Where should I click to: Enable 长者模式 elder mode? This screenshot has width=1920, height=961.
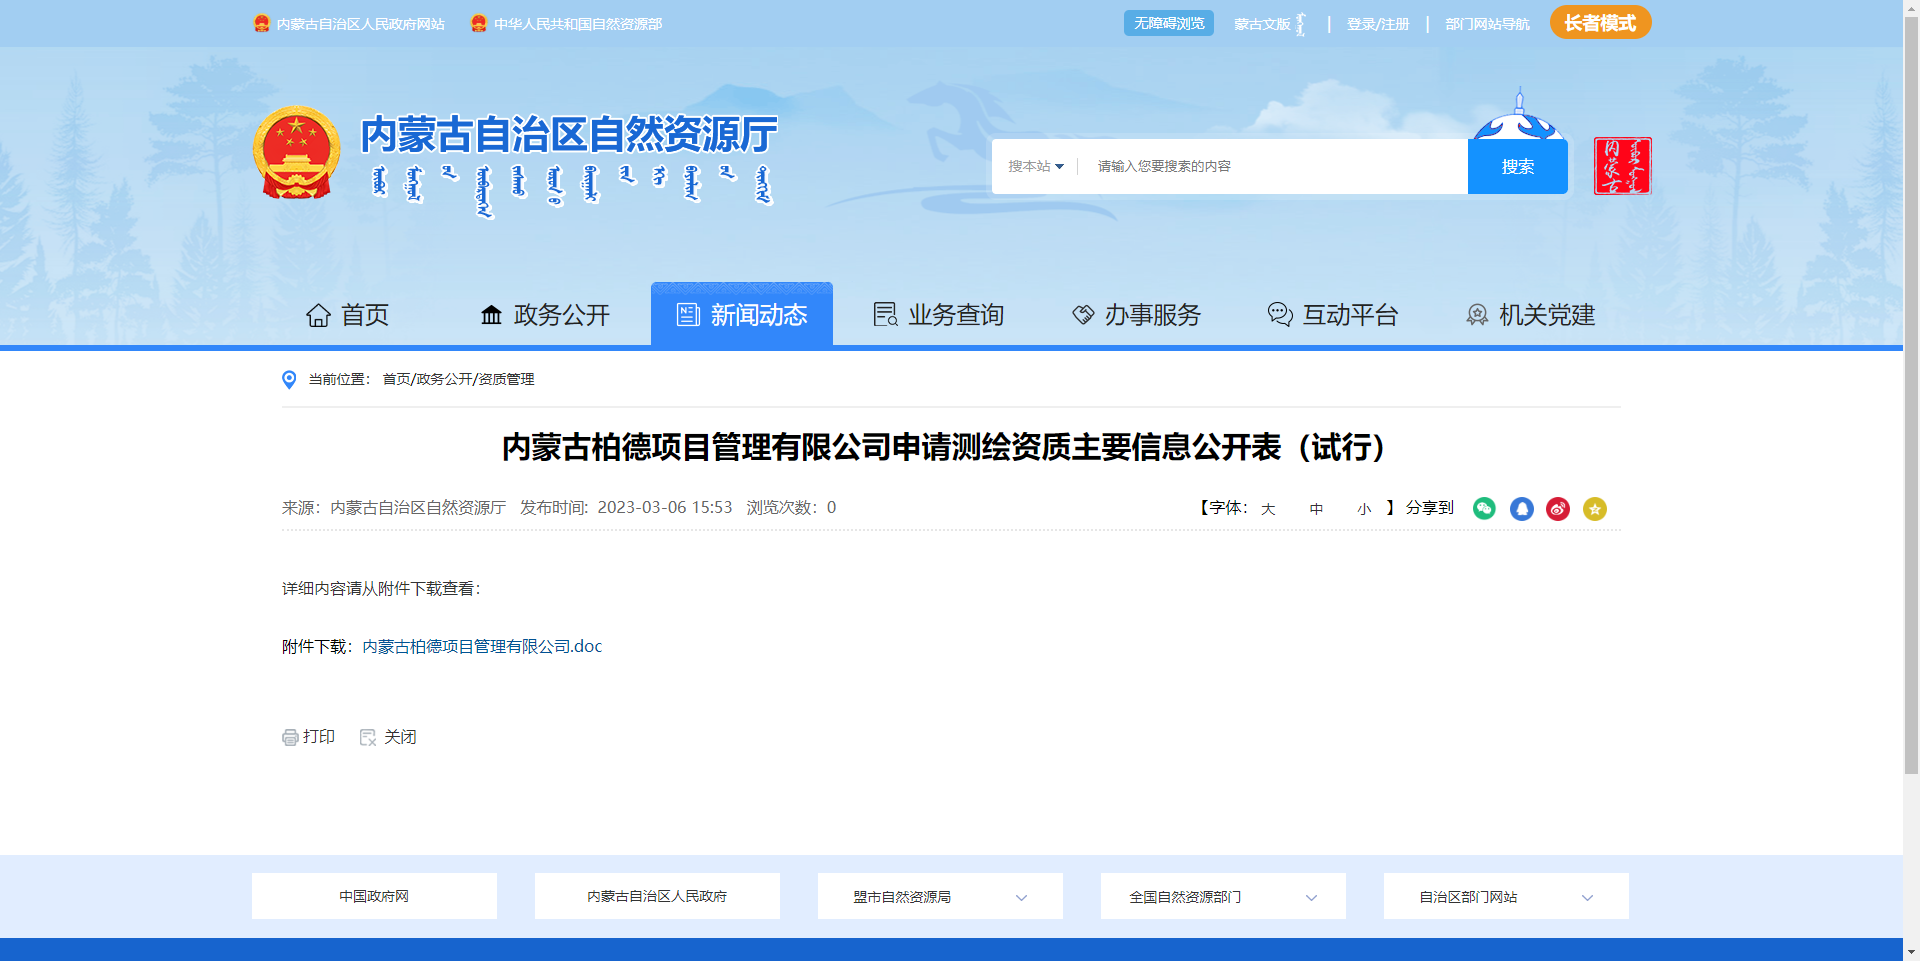[1600, 23]
